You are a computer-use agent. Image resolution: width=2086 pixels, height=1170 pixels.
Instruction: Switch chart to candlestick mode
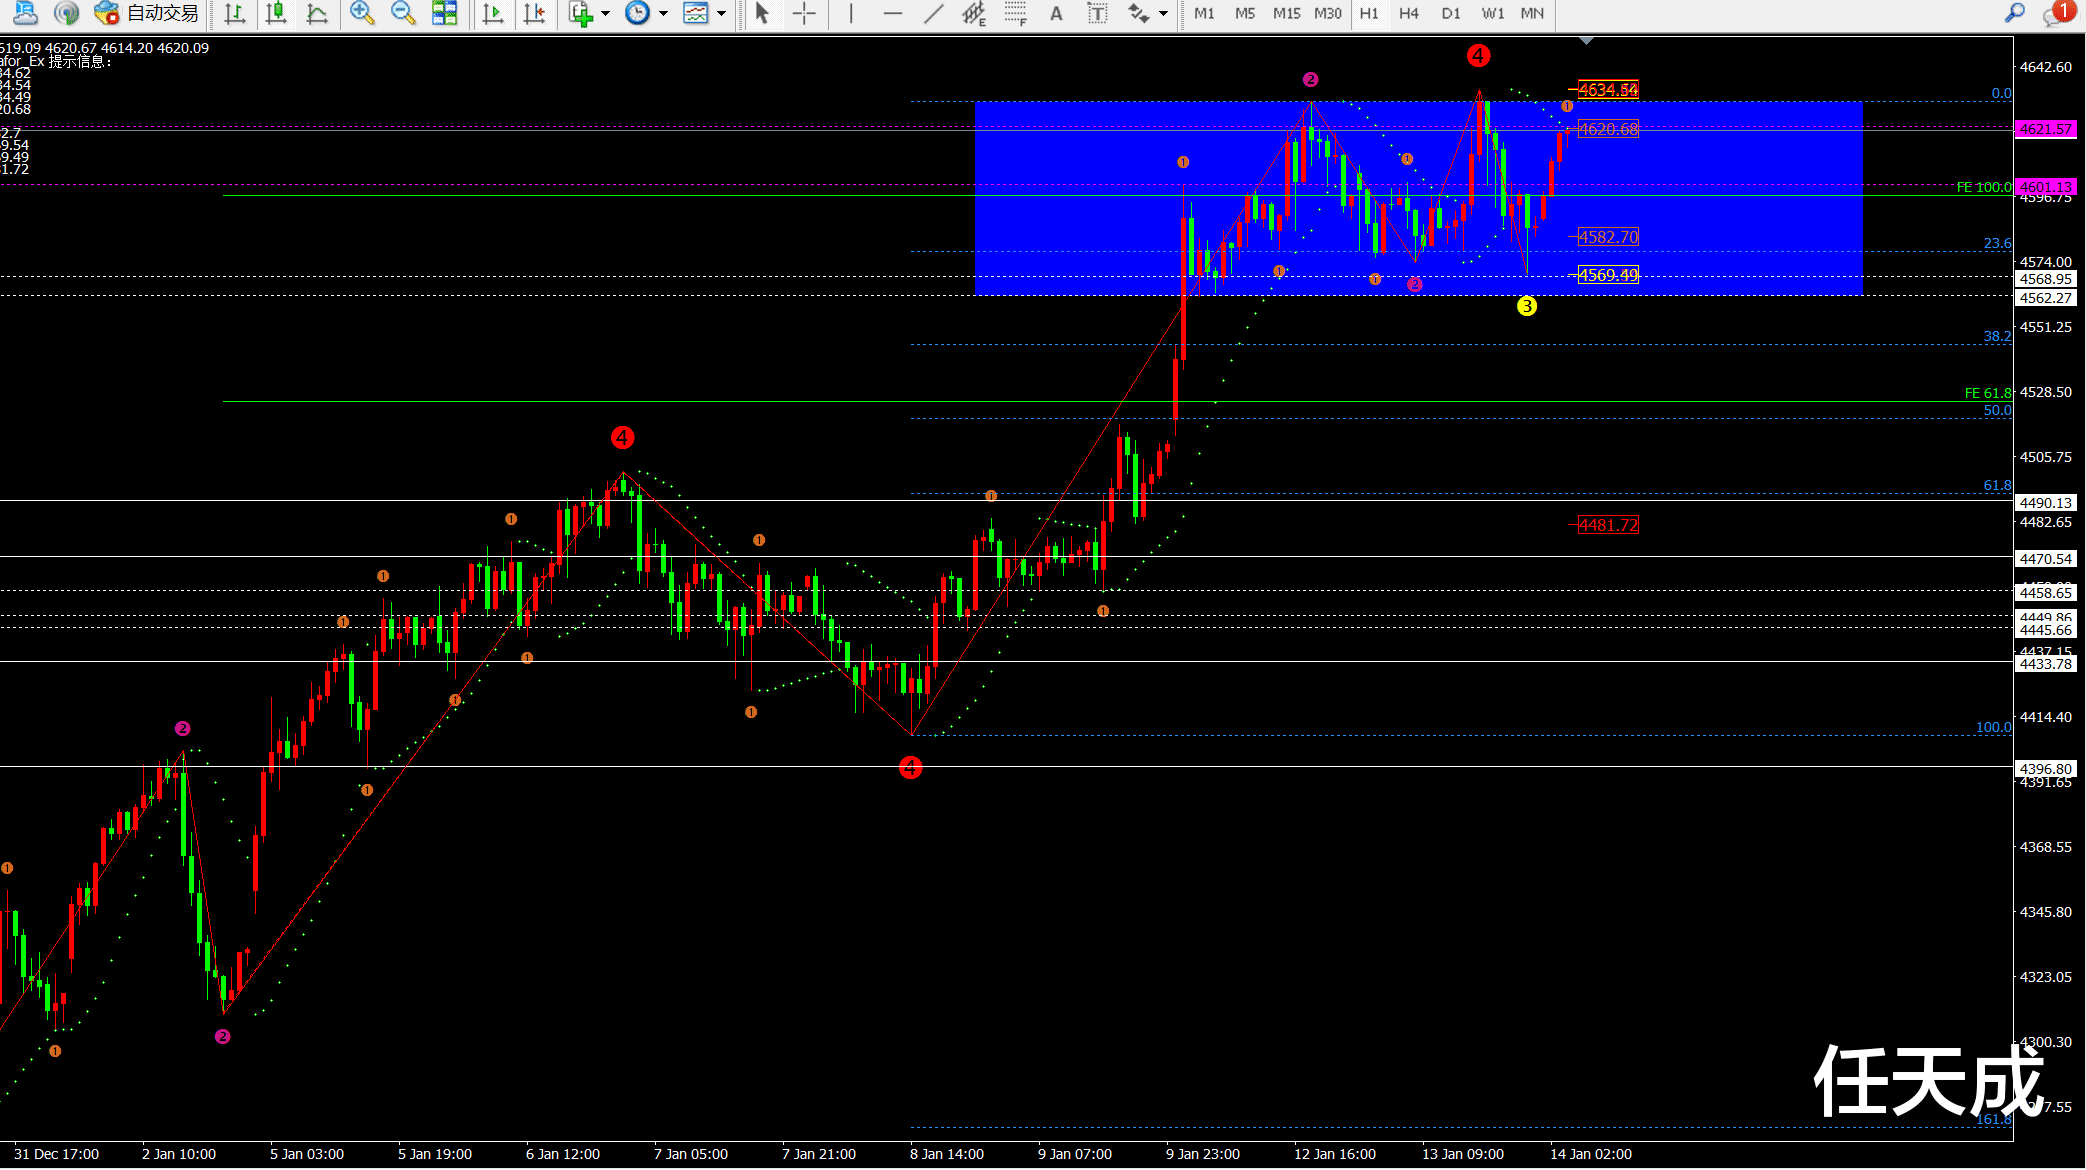(276, 13)
